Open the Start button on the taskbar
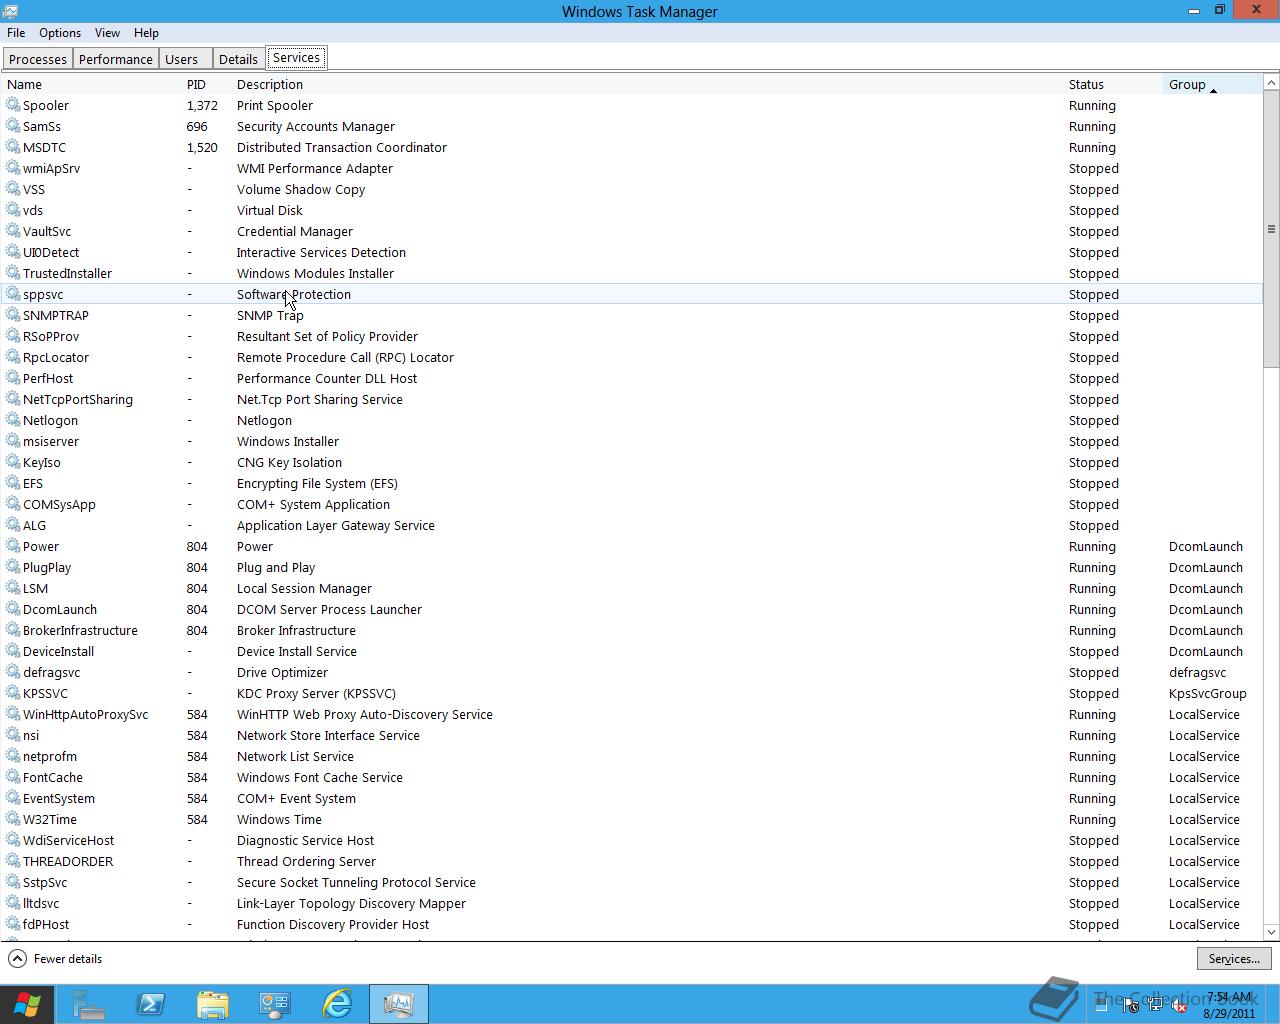 27,1004
